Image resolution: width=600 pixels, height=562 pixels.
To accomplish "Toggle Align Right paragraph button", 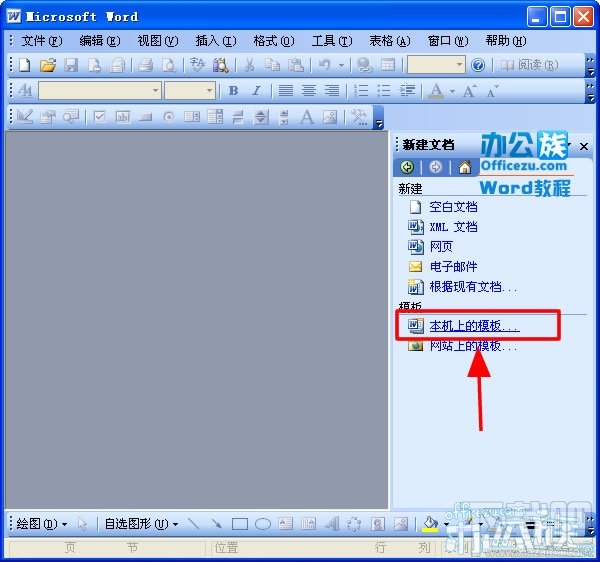I will pyautogui.click(x=331, y=91).
